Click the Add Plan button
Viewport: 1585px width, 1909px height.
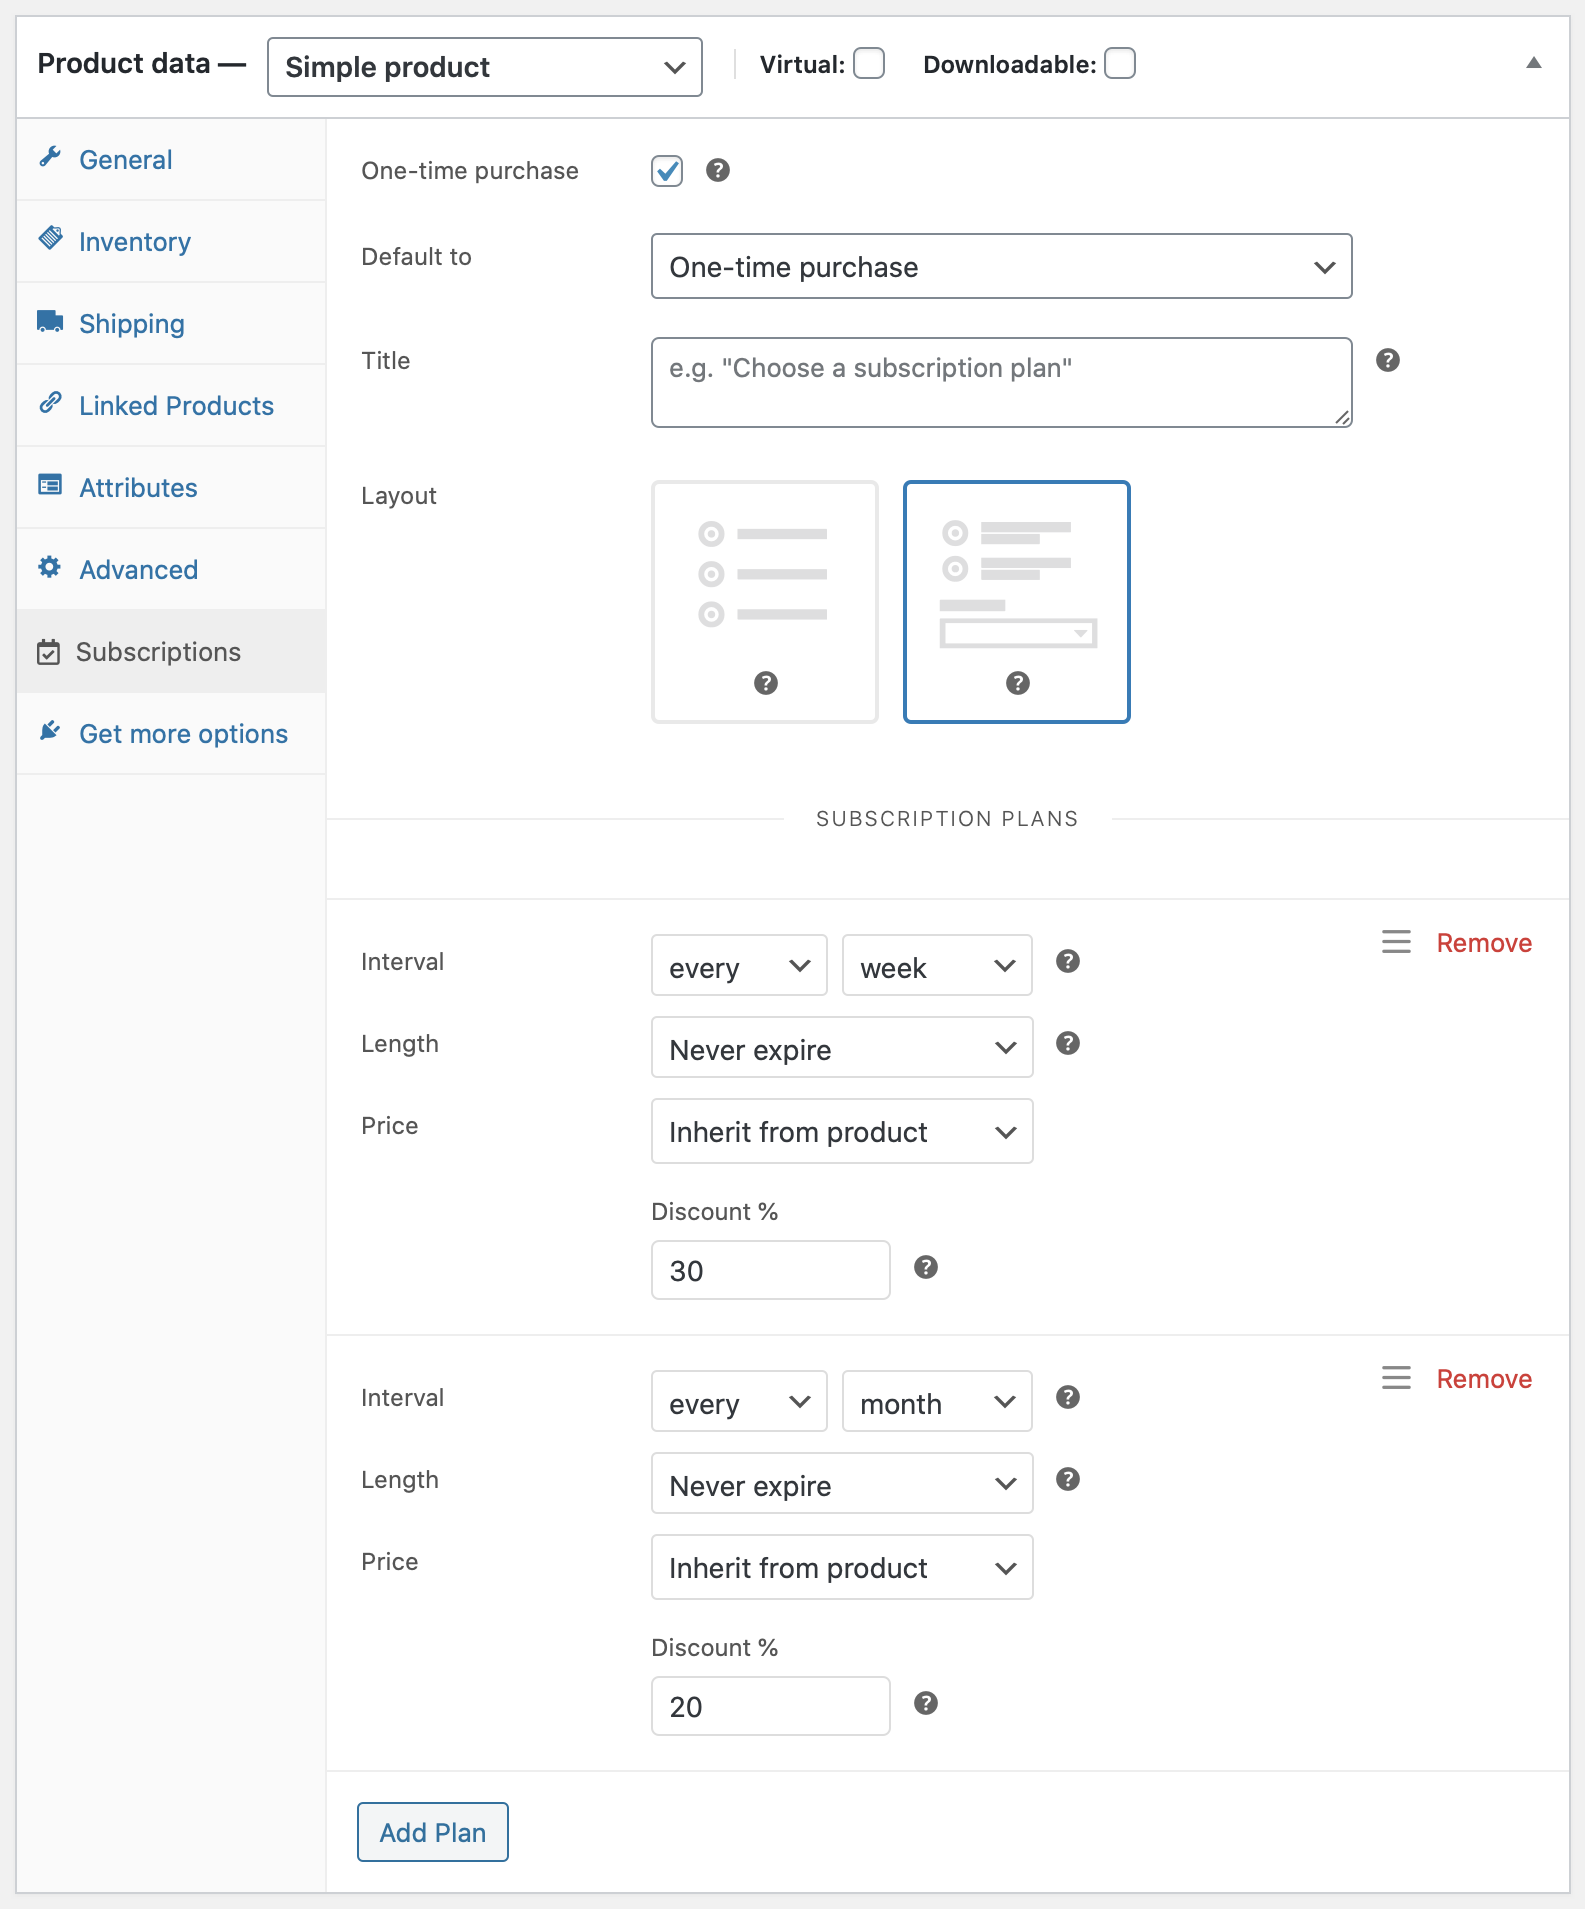coord(432,1832)
